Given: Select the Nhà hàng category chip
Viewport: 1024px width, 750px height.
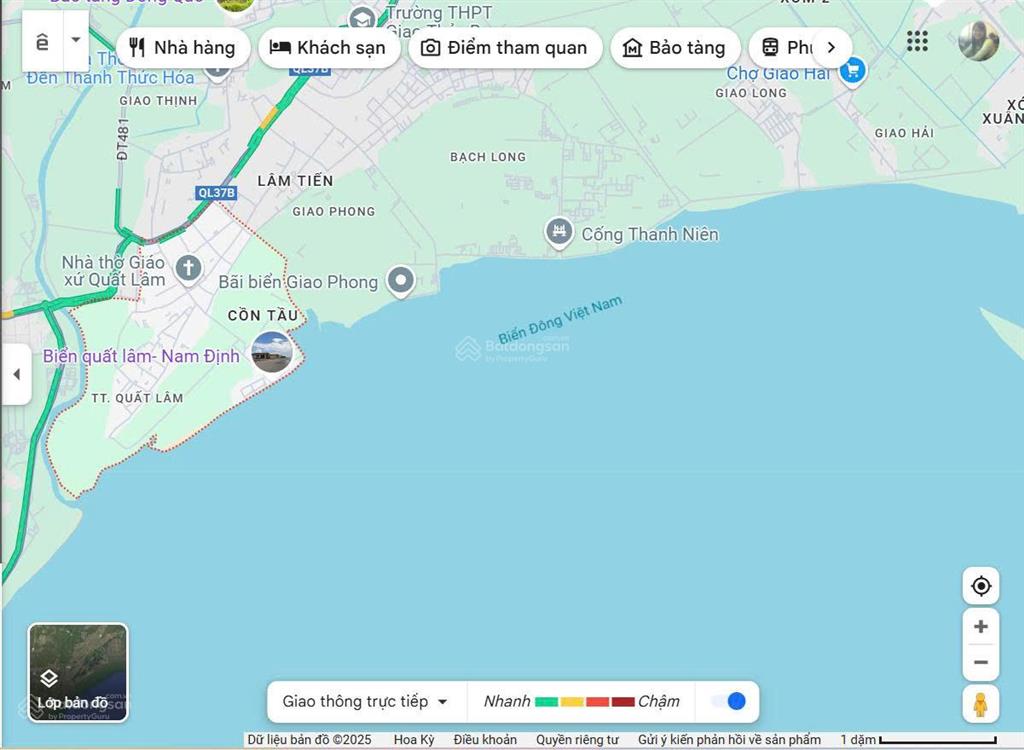Looking at the screenshot, I should [x=182, y=48].
